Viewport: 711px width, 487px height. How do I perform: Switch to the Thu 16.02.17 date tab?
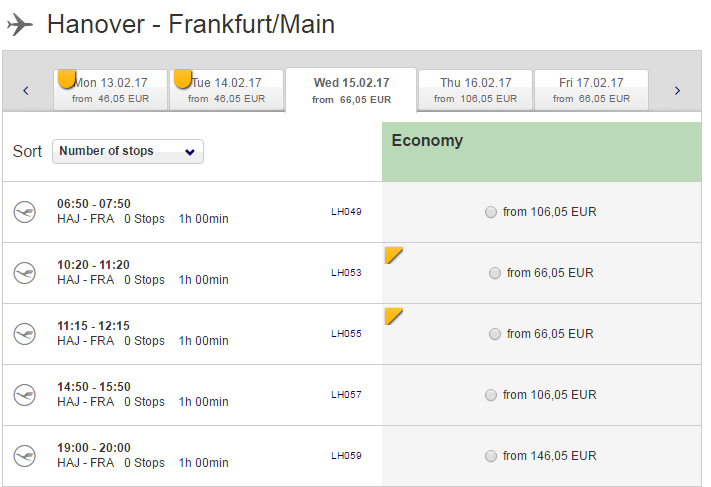pos(475,90)
